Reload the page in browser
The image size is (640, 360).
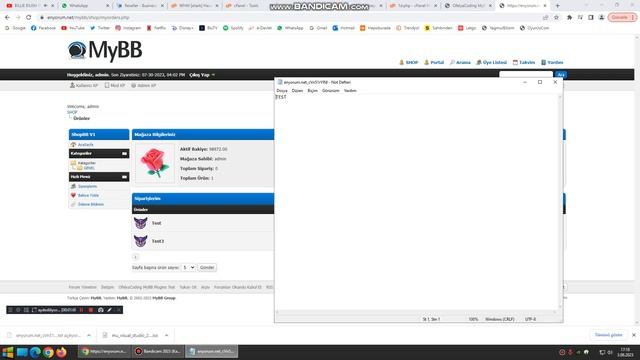click(x=29, y=18)
